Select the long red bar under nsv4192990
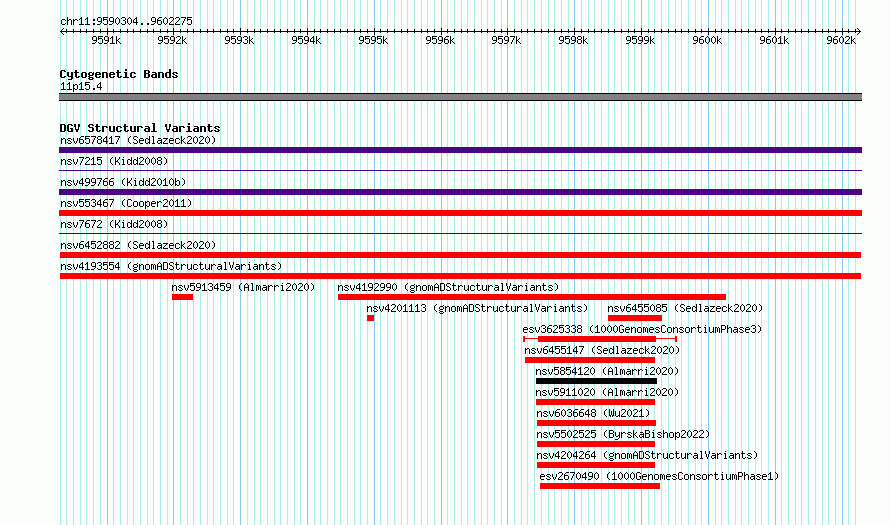Screen dimensions: 890x525 click(532, 297)
